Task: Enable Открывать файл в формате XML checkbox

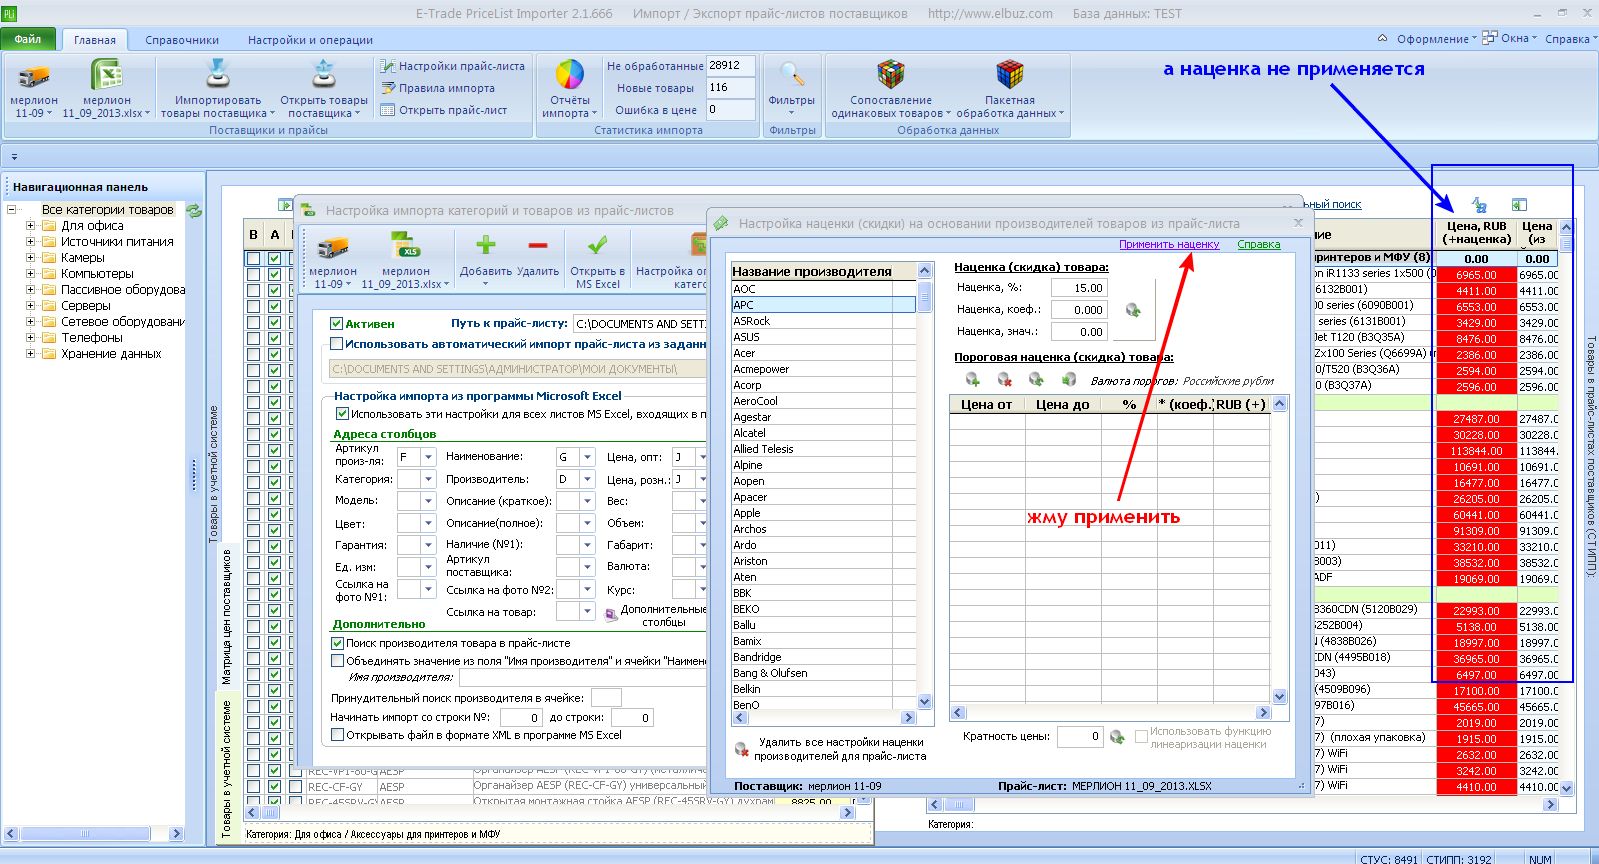Action: click(337, 735)
